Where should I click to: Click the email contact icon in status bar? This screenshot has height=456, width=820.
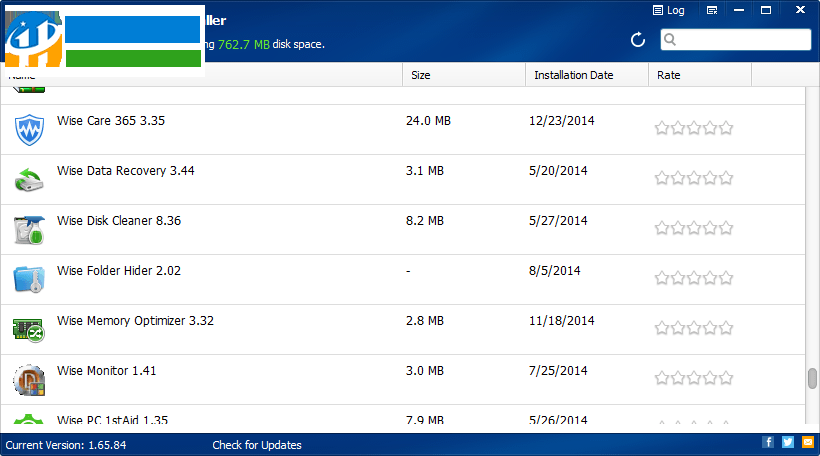(x=808, y=442)
